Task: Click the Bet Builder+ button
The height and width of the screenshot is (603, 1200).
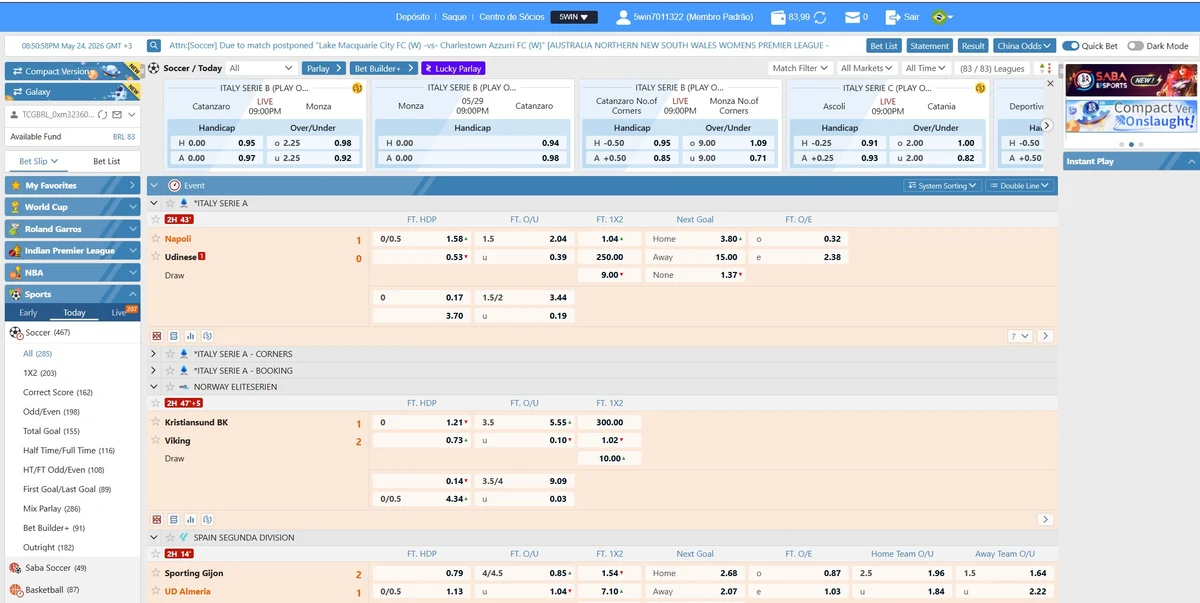Action: [384, 68]
